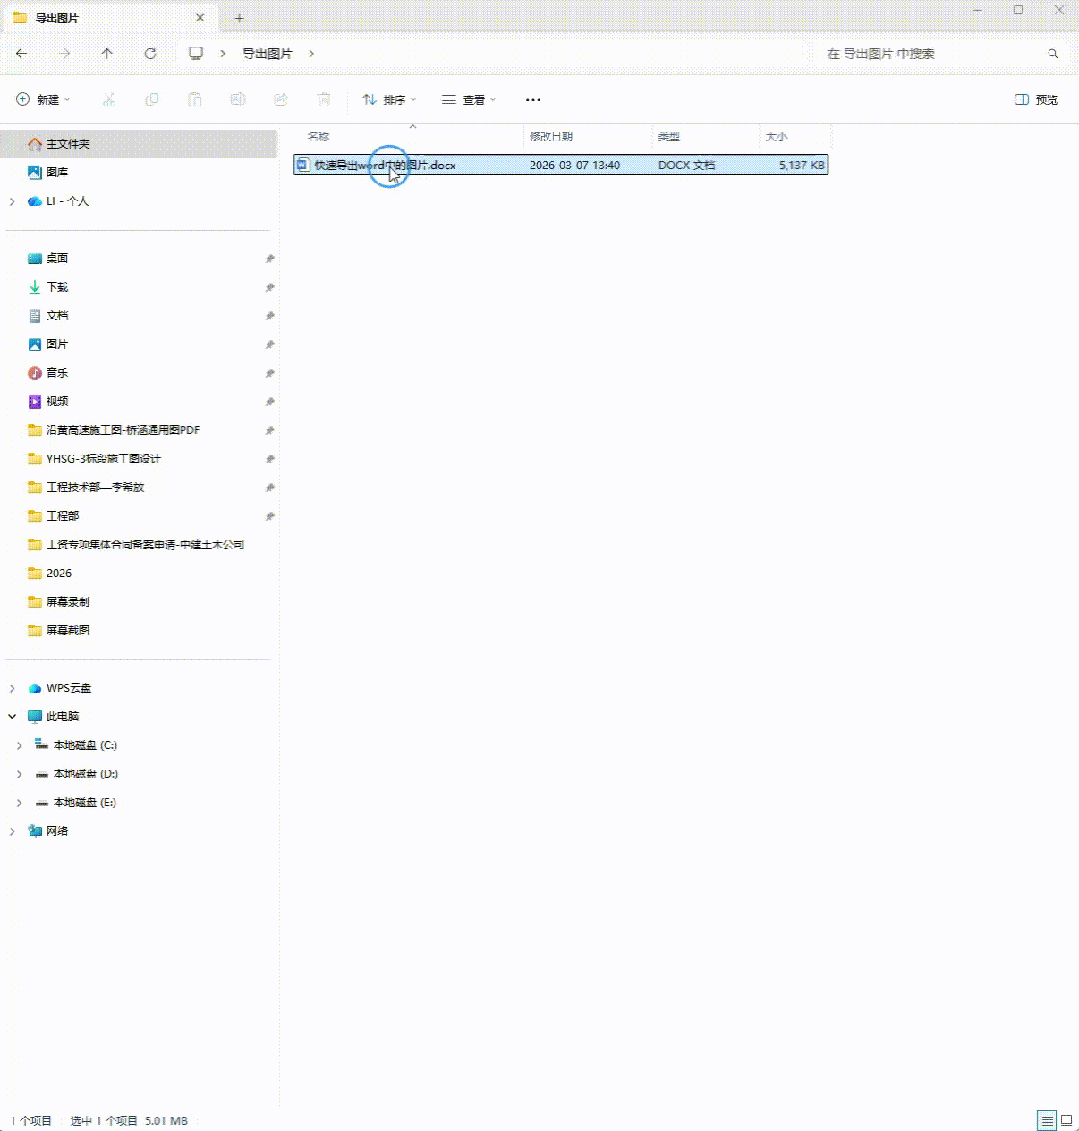Screen dimensions: 1079x1131
Task: Sort by the 修改日期 column header
Action: (x=588, y=136)
